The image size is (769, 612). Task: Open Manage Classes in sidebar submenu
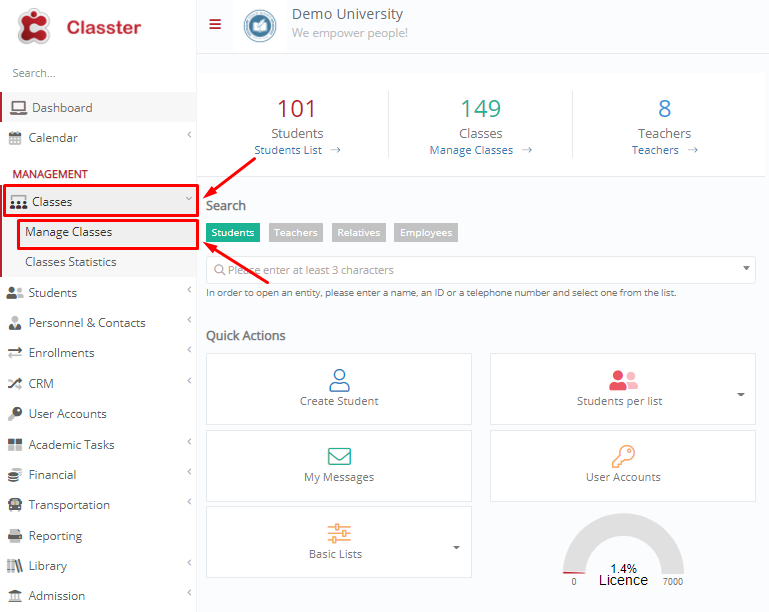(107, 234)
